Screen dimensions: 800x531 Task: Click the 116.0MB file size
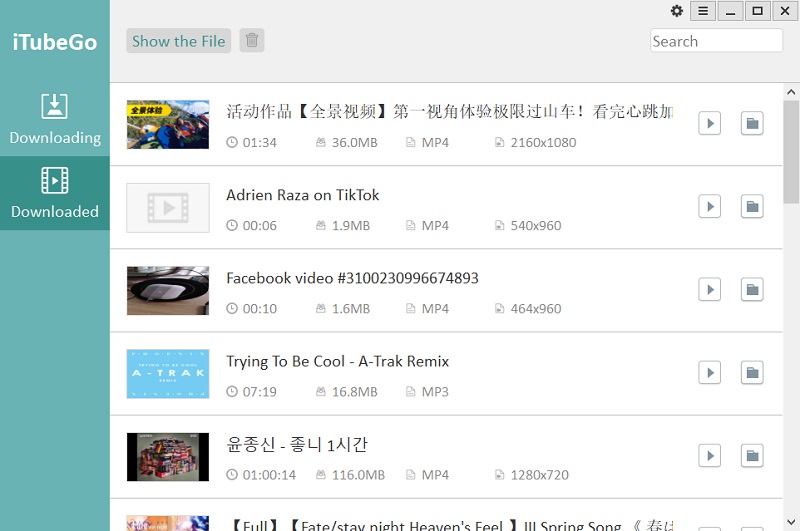358,475
